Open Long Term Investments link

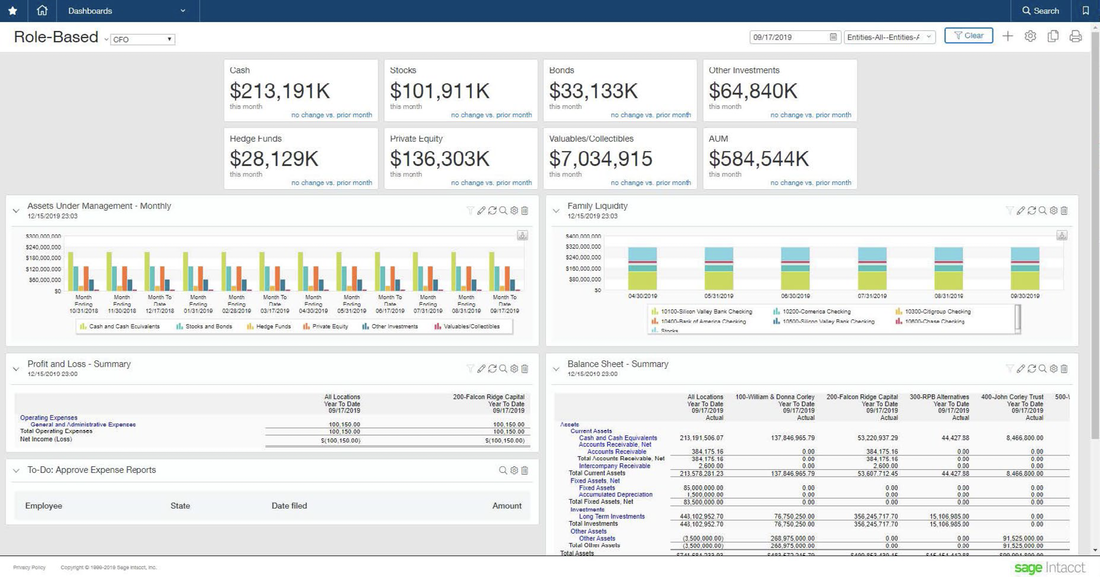[612, 517]
